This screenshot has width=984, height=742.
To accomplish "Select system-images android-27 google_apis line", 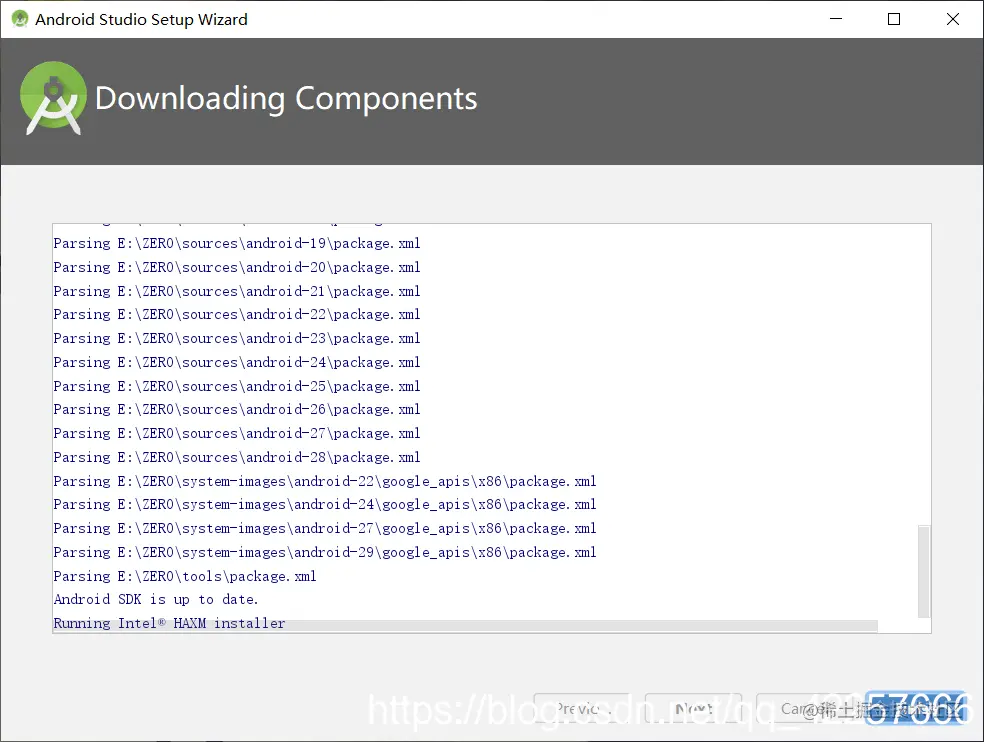I will point(324,529).
